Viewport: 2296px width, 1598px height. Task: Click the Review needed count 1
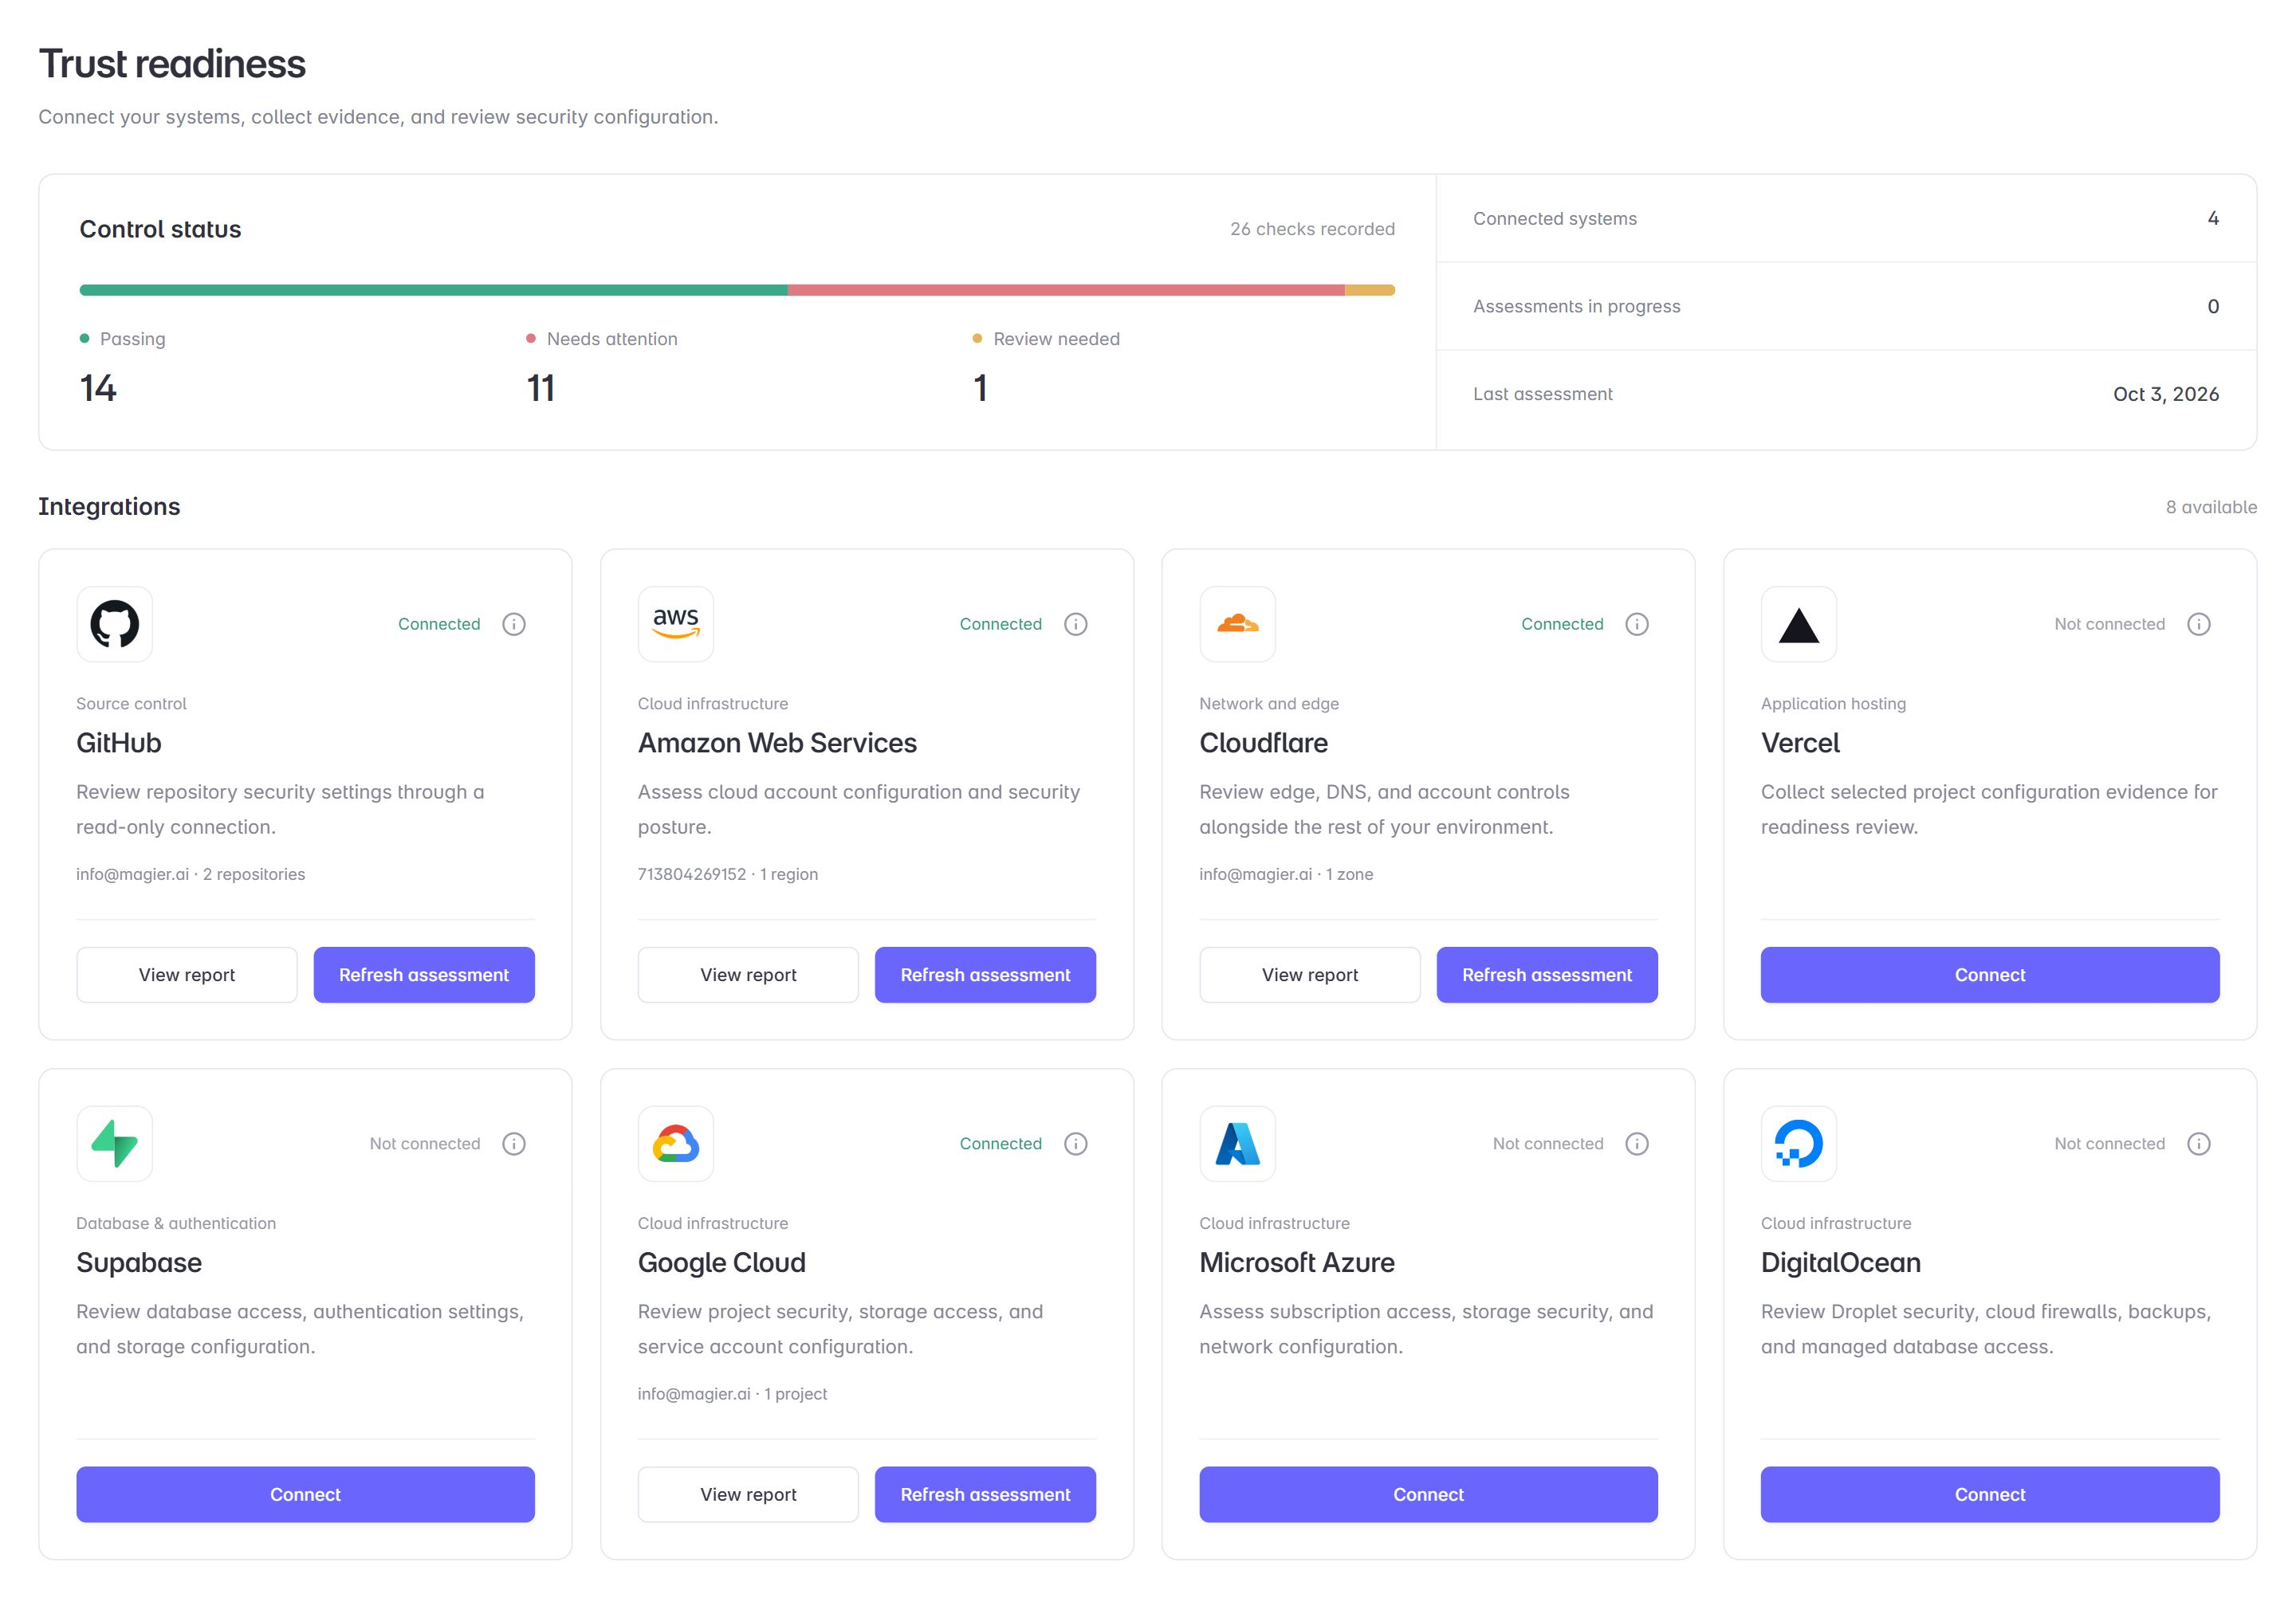click(x=981, y=388)
